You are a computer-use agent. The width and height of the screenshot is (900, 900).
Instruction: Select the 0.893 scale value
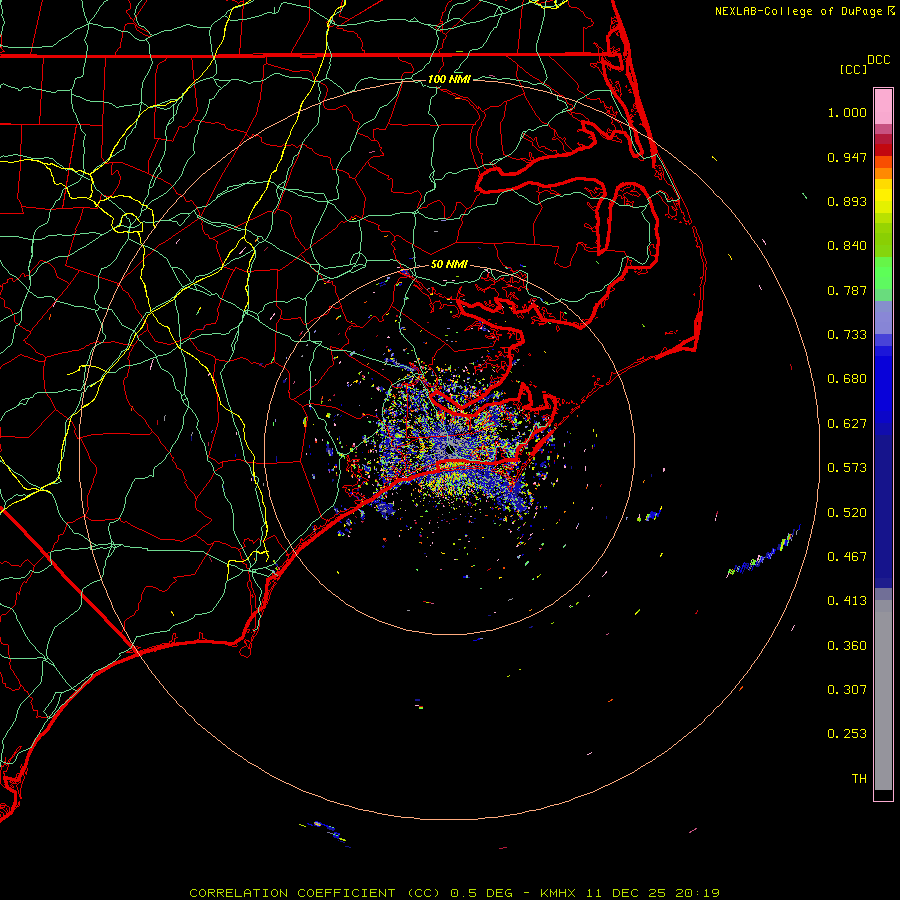(847, 201)
